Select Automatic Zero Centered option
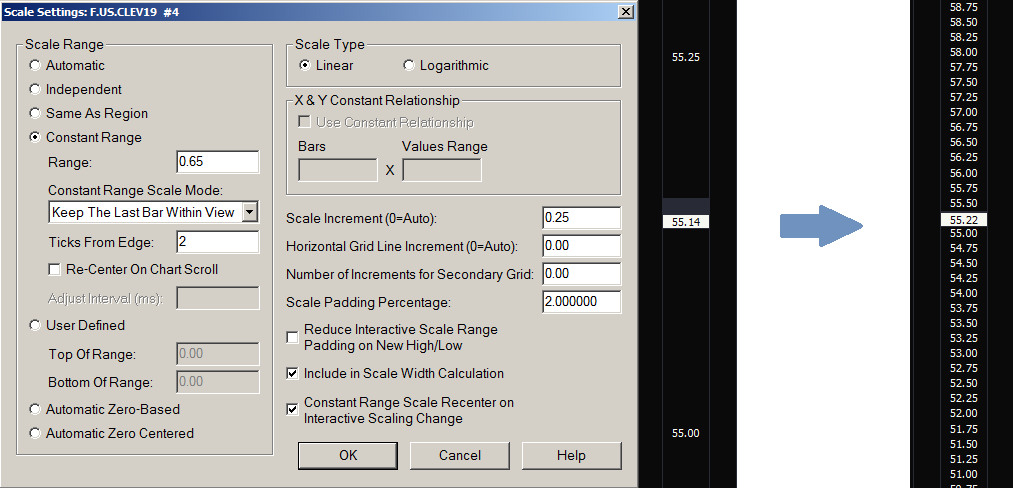This screenshot has height=488, width=1013. click(36, 434)
